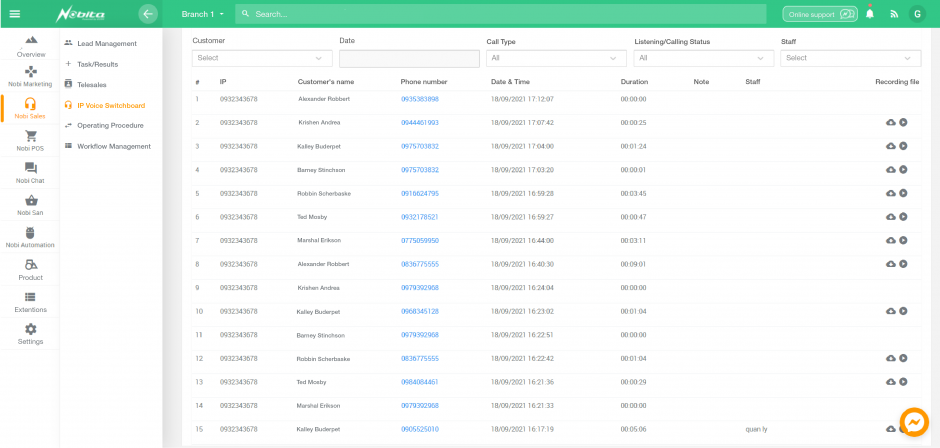Go to Product section

pos(31,270)
